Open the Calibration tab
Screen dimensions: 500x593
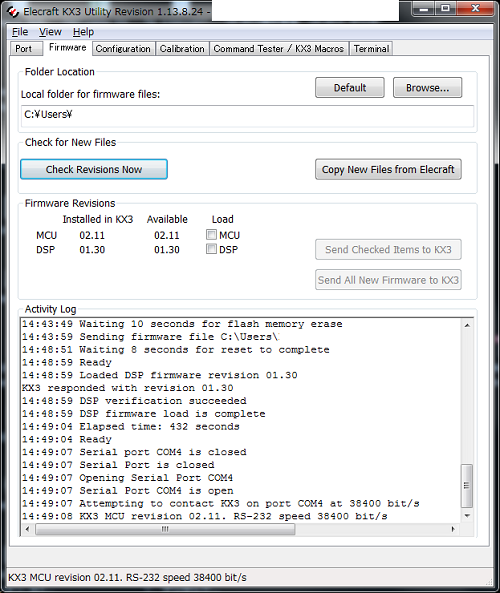(182, 49)
